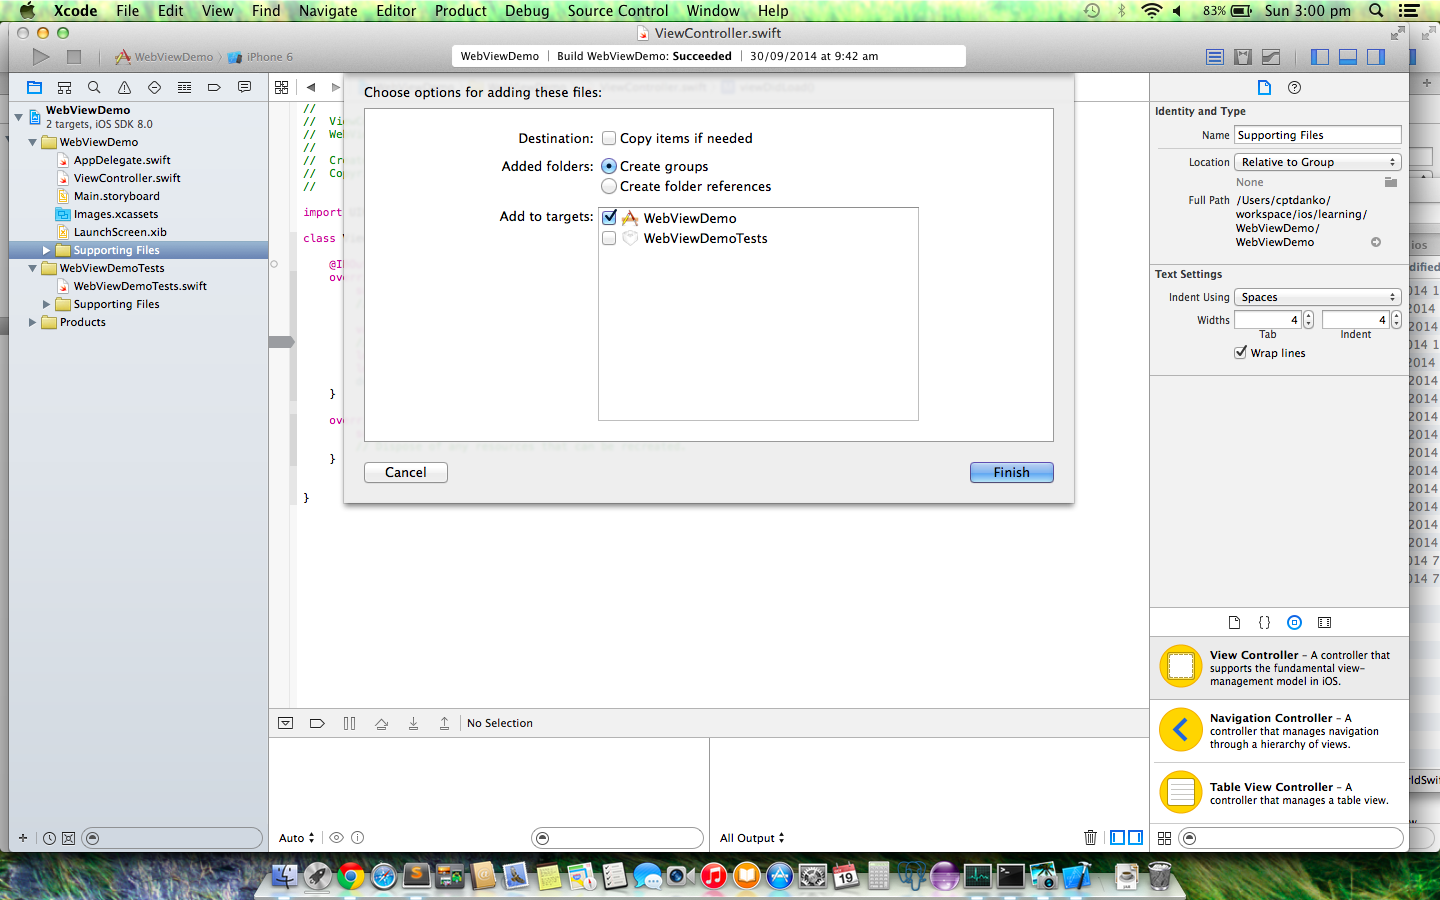Show the Debug navigator
1440x900 pixels.
184,87
